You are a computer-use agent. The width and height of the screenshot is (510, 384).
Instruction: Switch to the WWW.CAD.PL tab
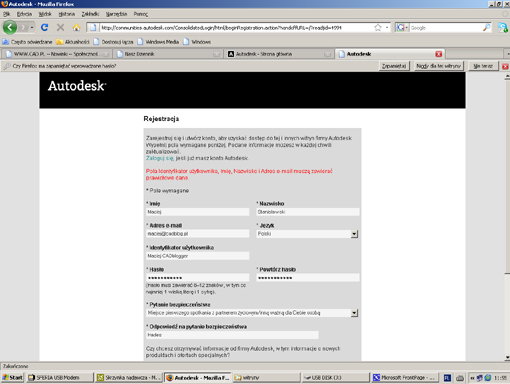(56, 54)
